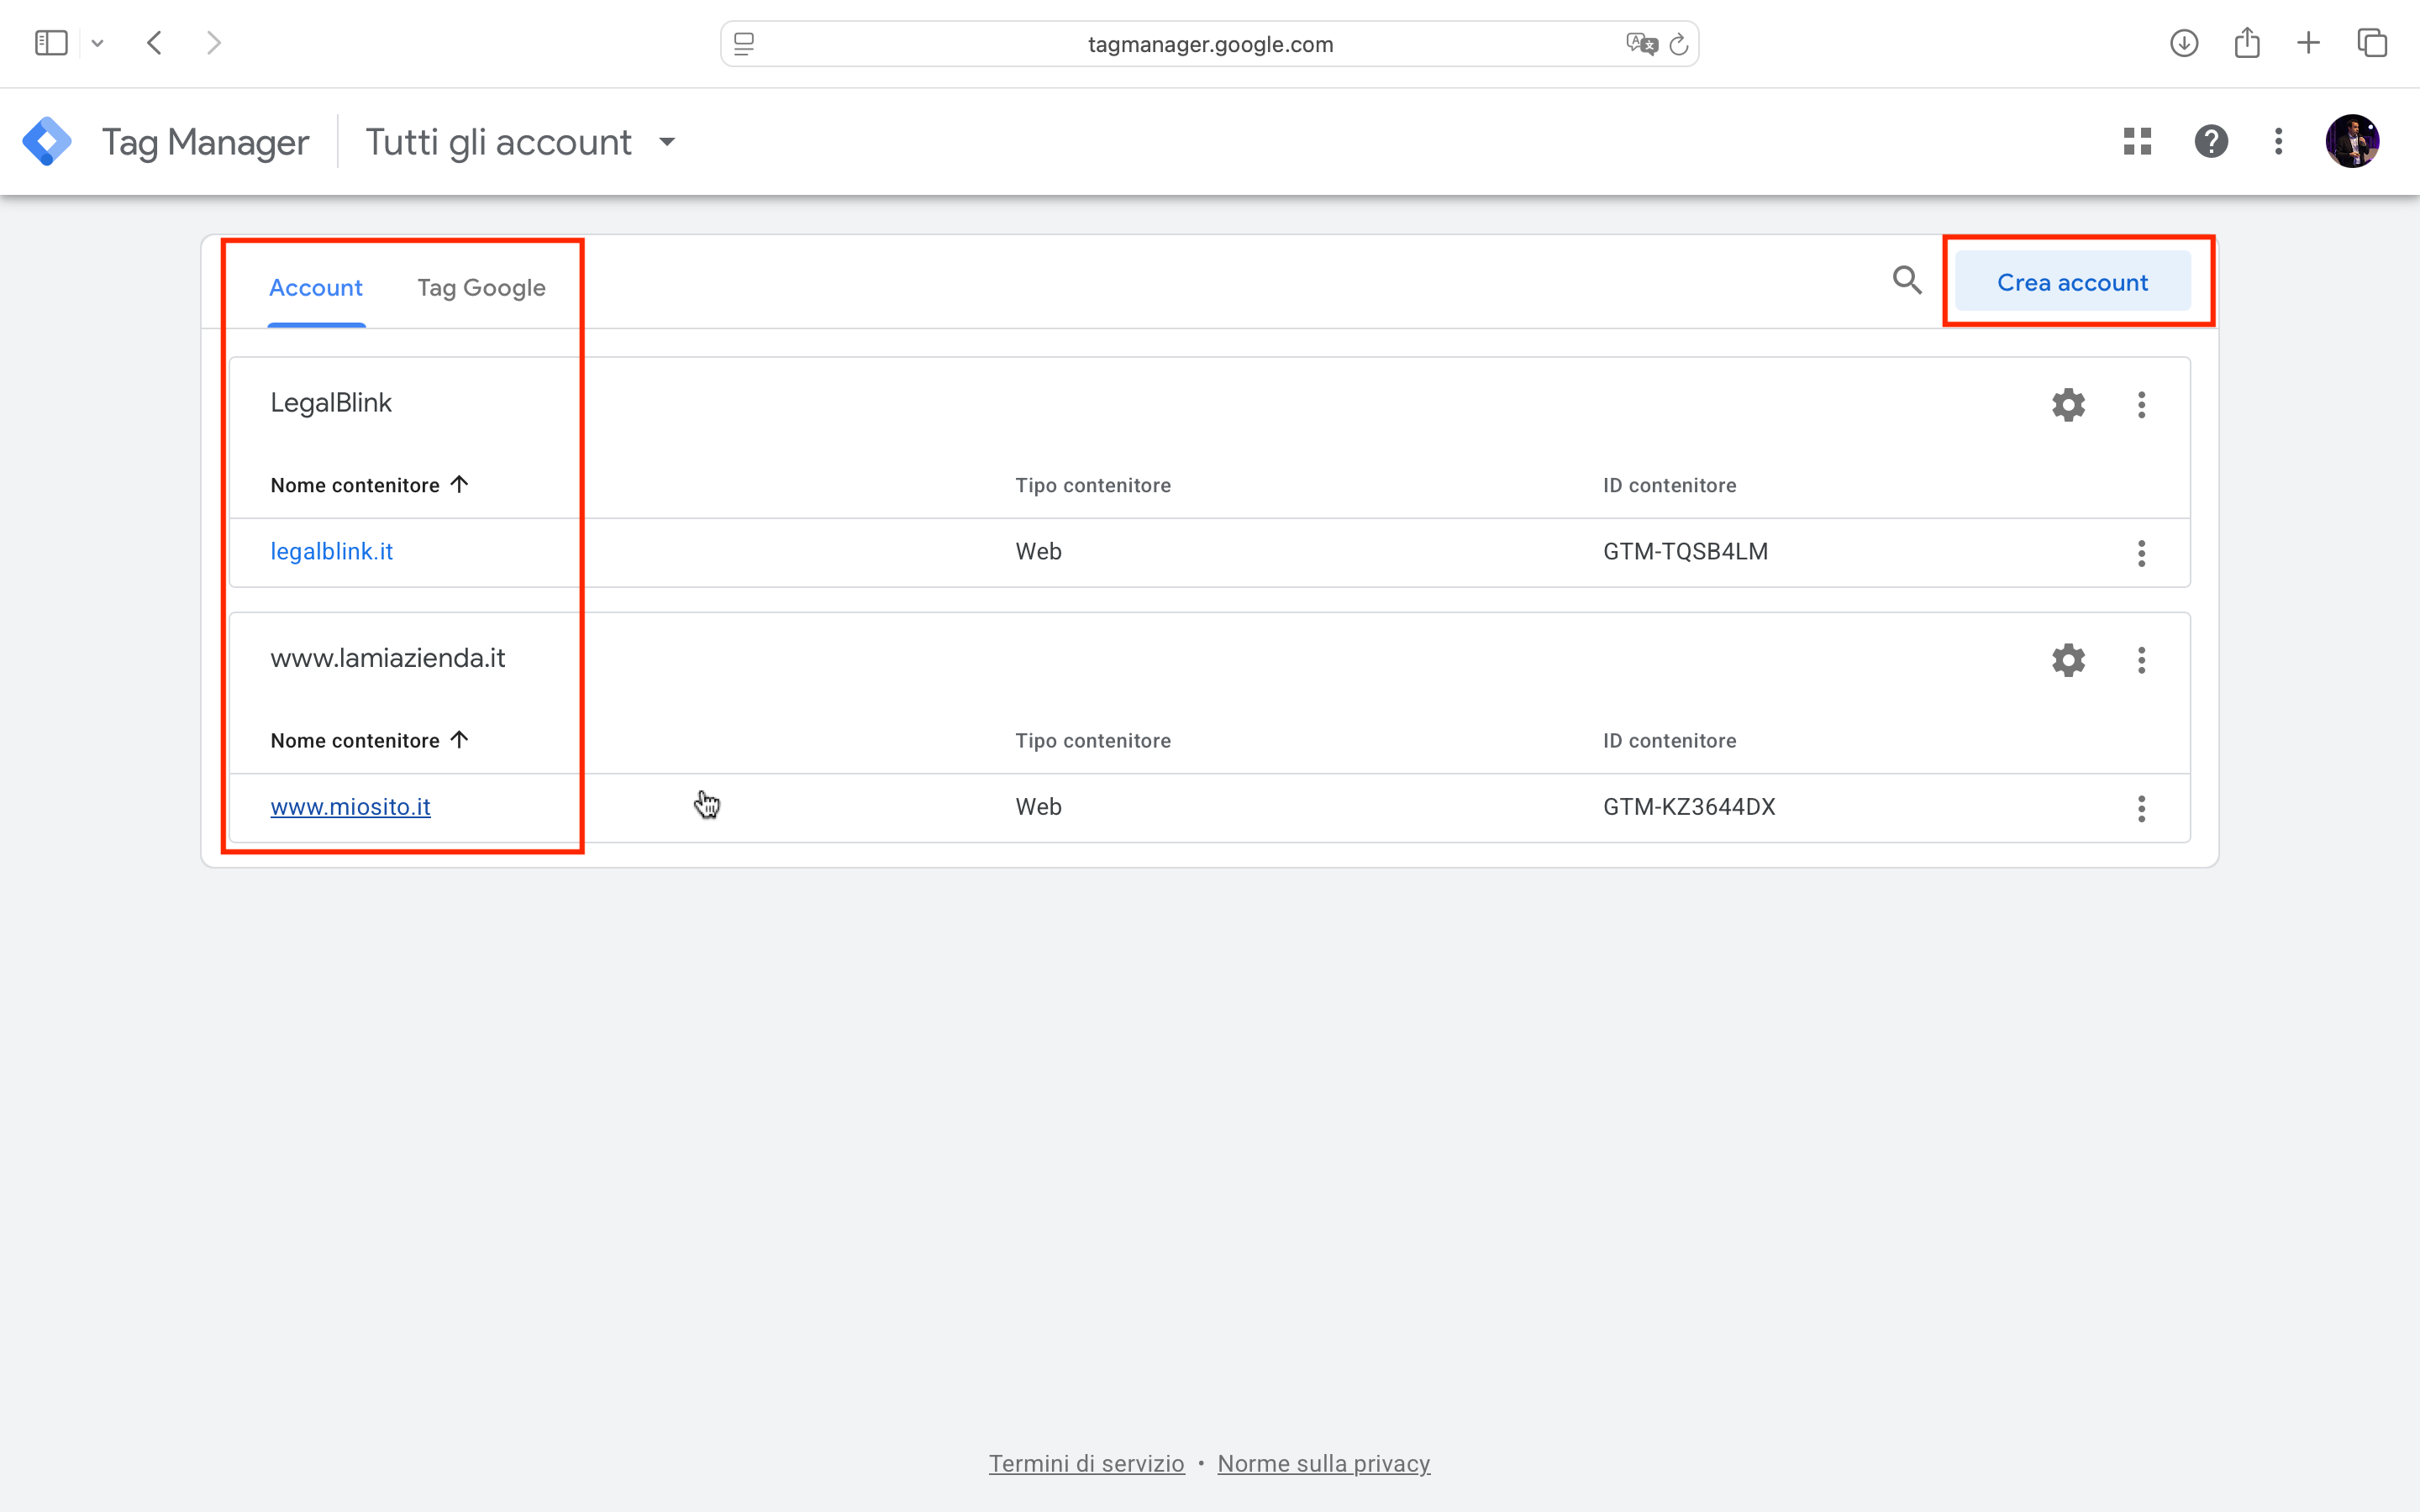This screenshot has width=2420, height=1512.
Task: Open Safari downloads icon
Action: (2184, 43)
